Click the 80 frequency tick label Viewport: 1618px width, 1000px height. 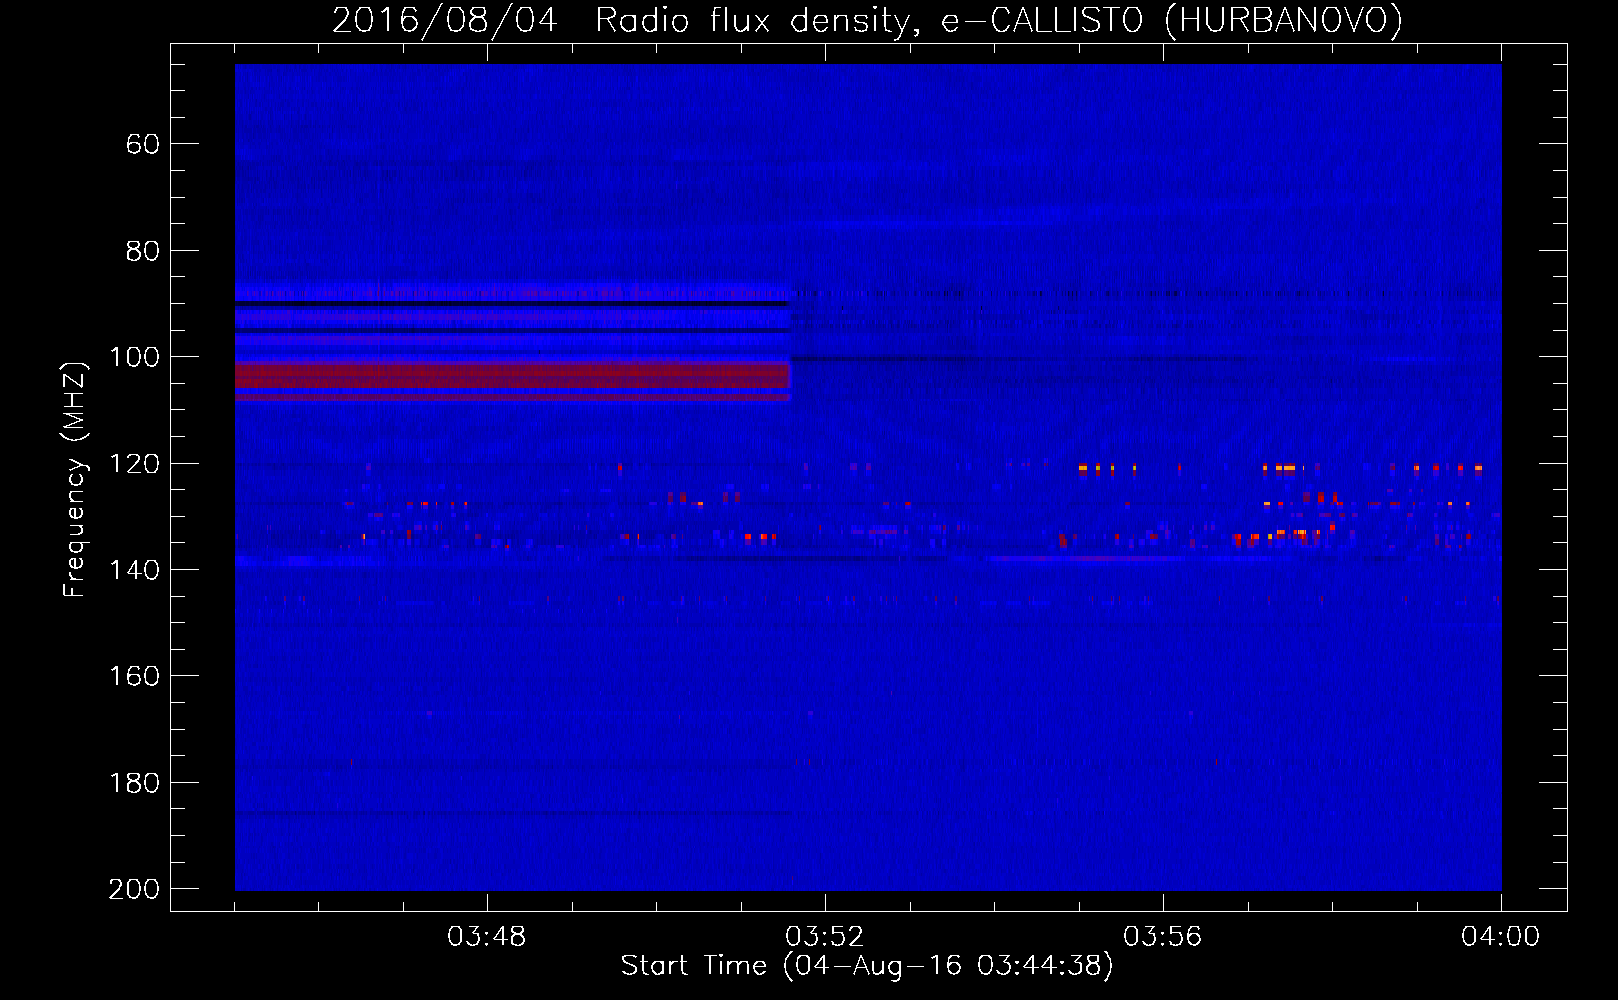(142, 251)
